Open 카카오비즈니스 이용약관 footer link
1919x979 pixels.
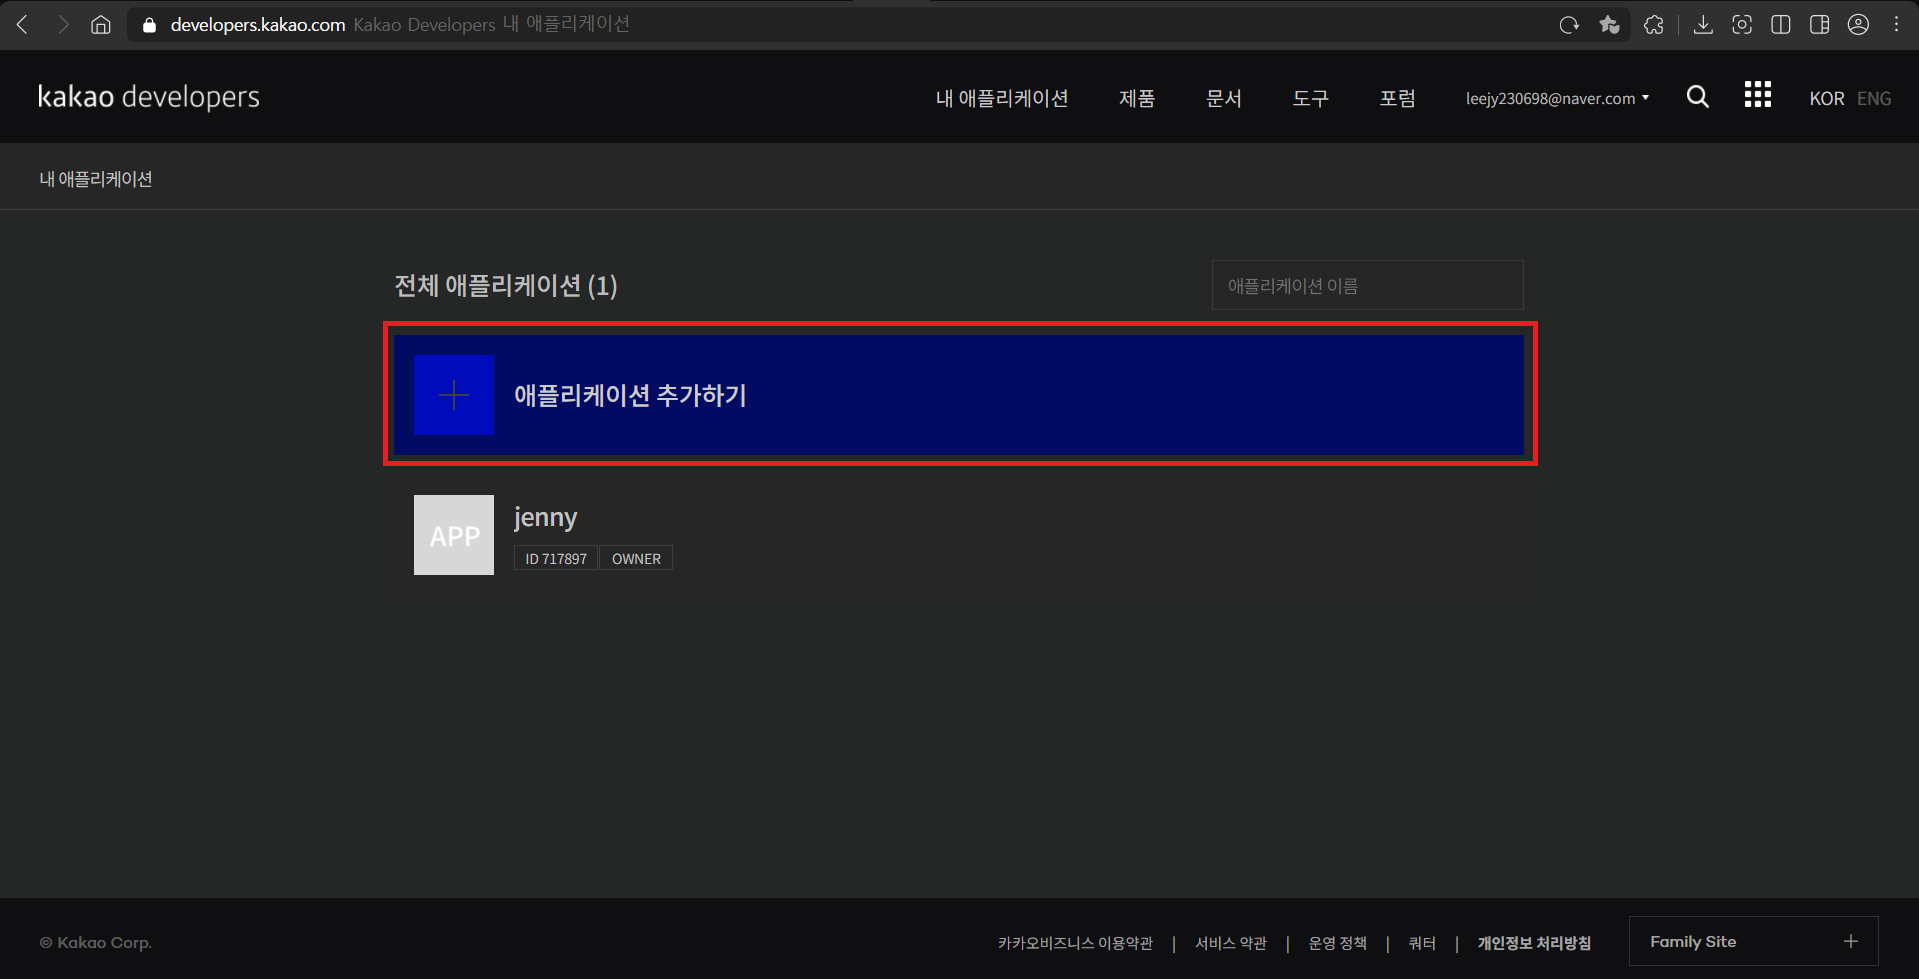pyautogui.click(x=1075, y=943)
